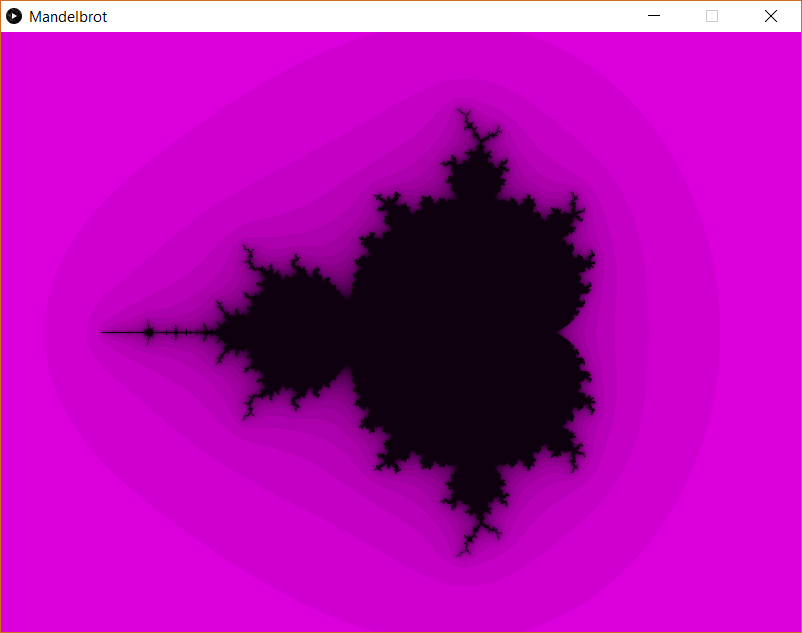Minimize the Mandelbrot window

click(654, 16)
